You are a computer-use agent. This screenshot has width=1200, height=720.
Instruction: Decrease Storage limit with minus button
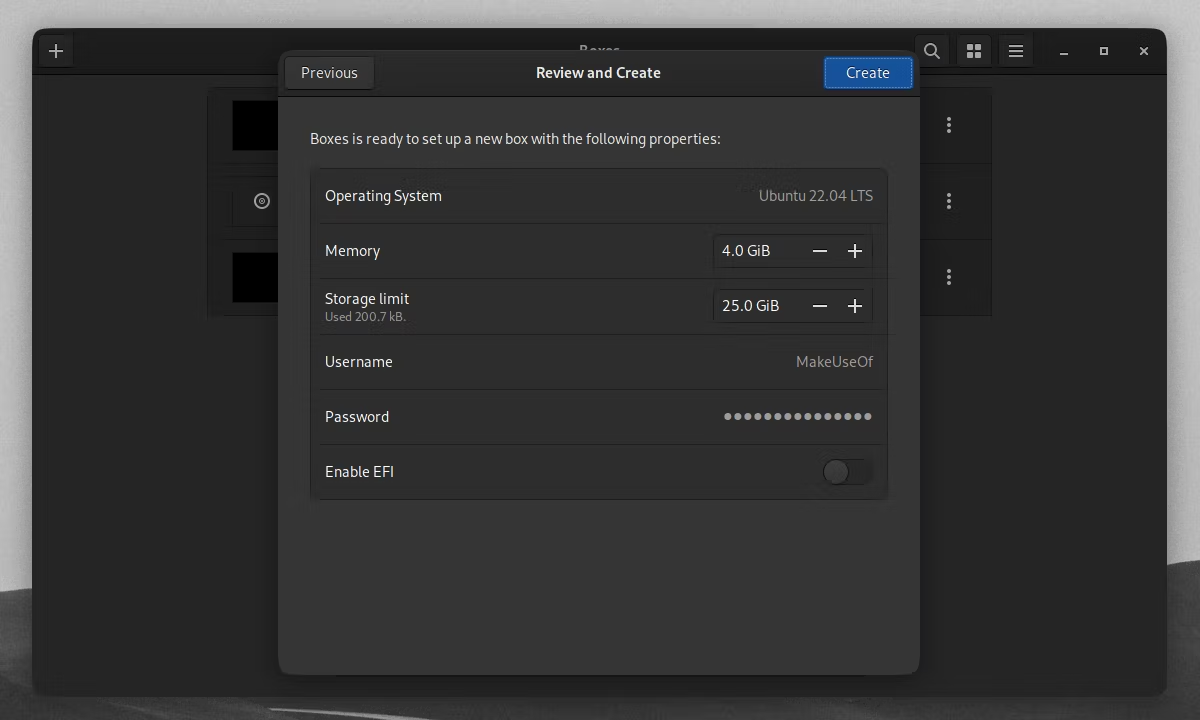[820, 306]
